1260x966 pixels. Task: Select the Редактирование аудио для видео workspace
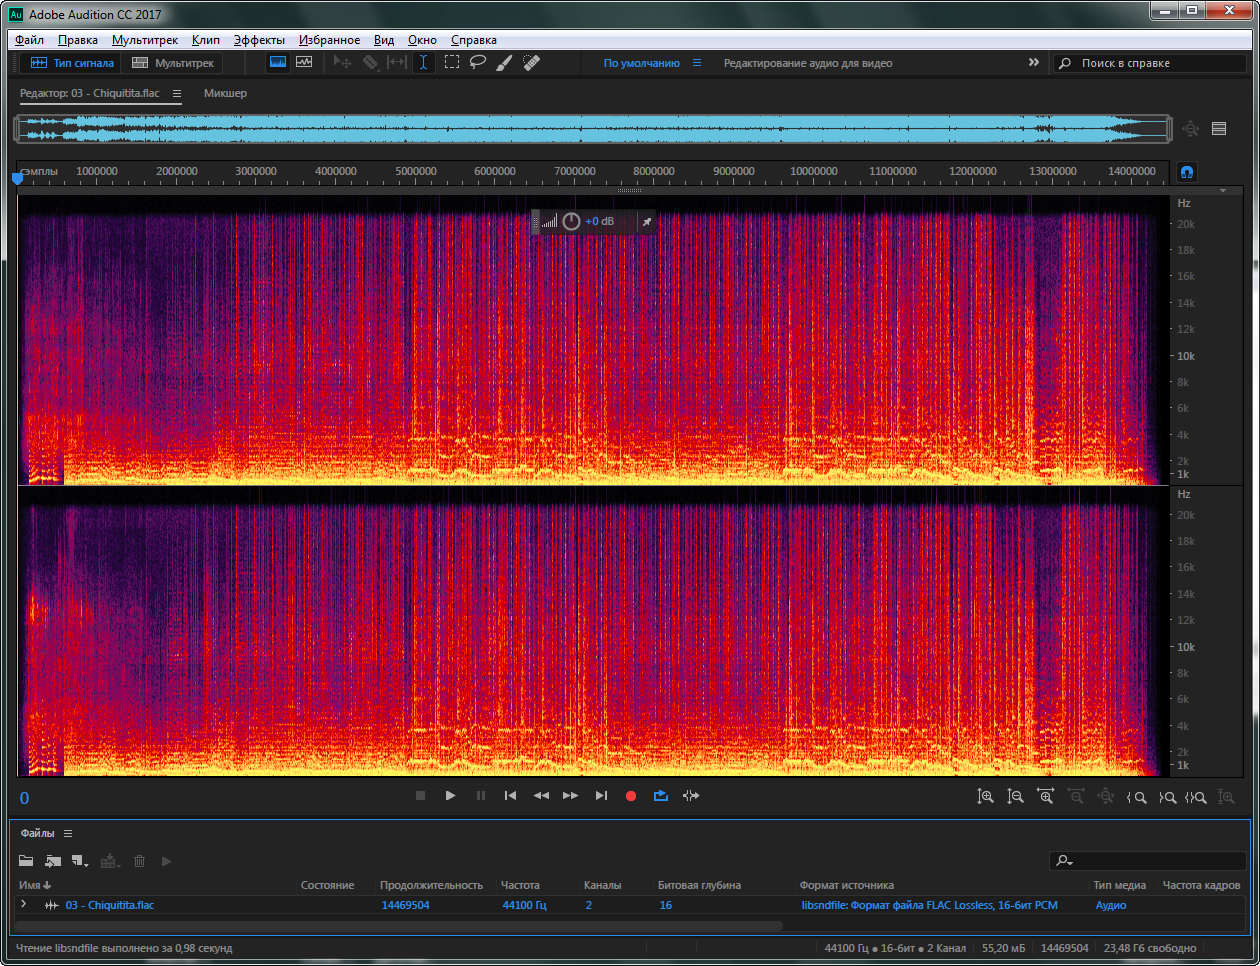click(807, 63)
